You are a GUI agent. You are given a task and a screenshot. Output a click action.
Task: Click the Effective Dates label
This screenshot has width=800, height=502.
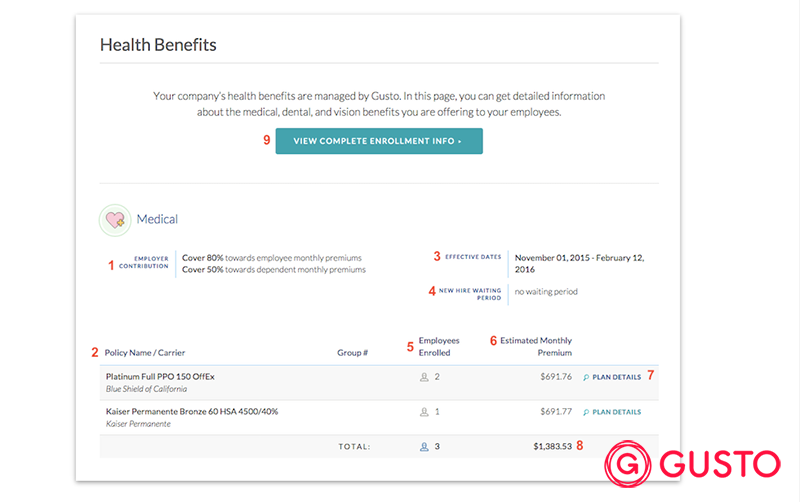point(473,257)
